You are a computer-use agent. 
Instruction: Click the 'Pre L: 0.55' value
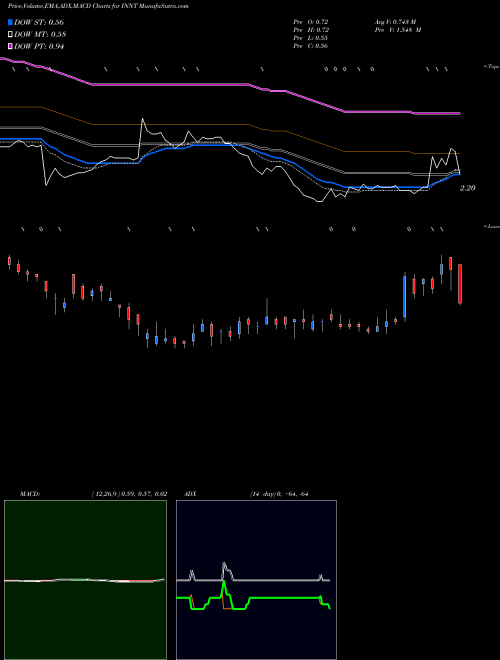point(311,38)
